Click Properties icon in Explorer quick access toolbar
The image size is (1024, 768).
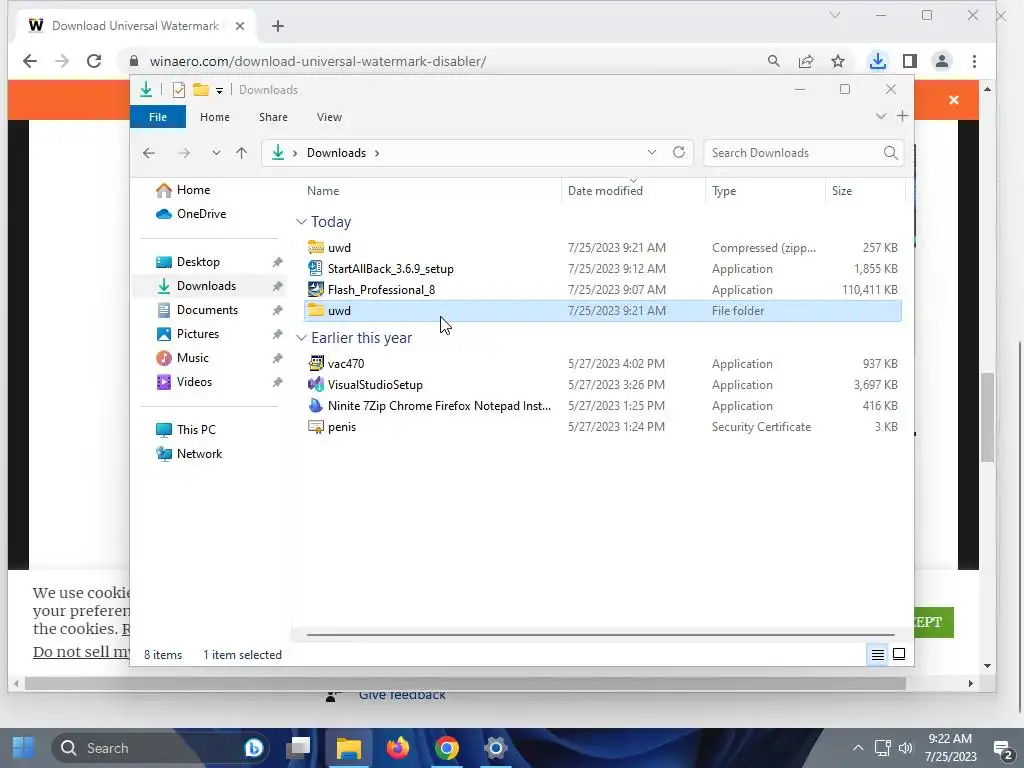click(x=178, y=90)
